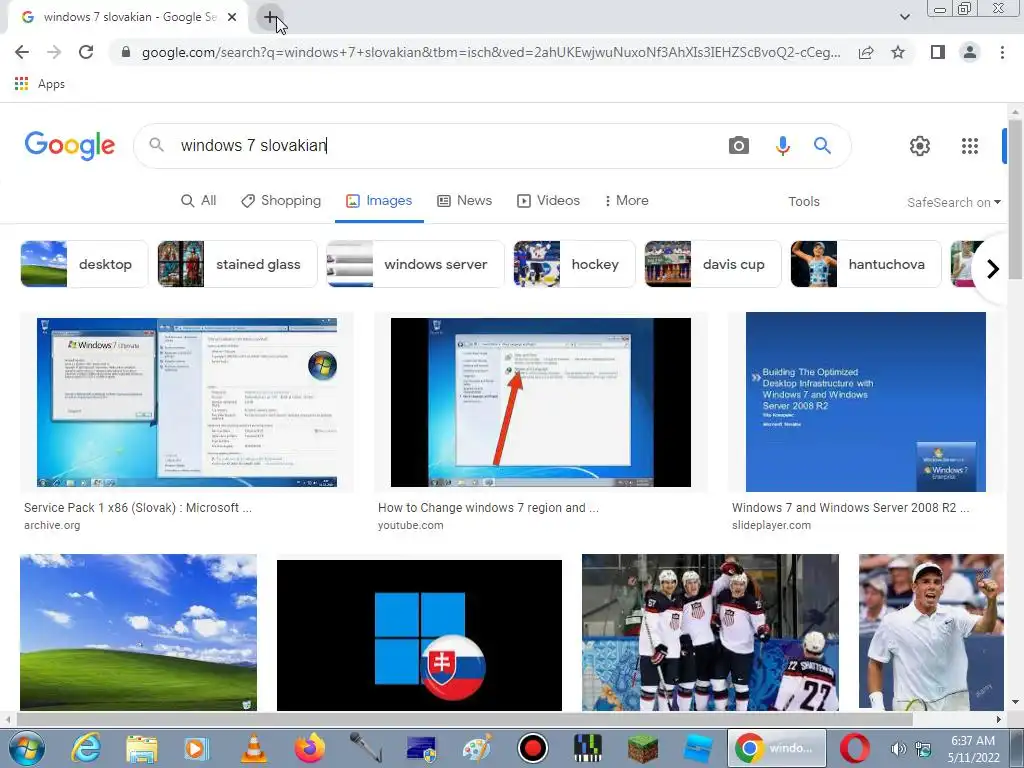The height and width of the screenshot is (768, 1024).
Task: Filter by the hockey chip
Action: [574, 264]
